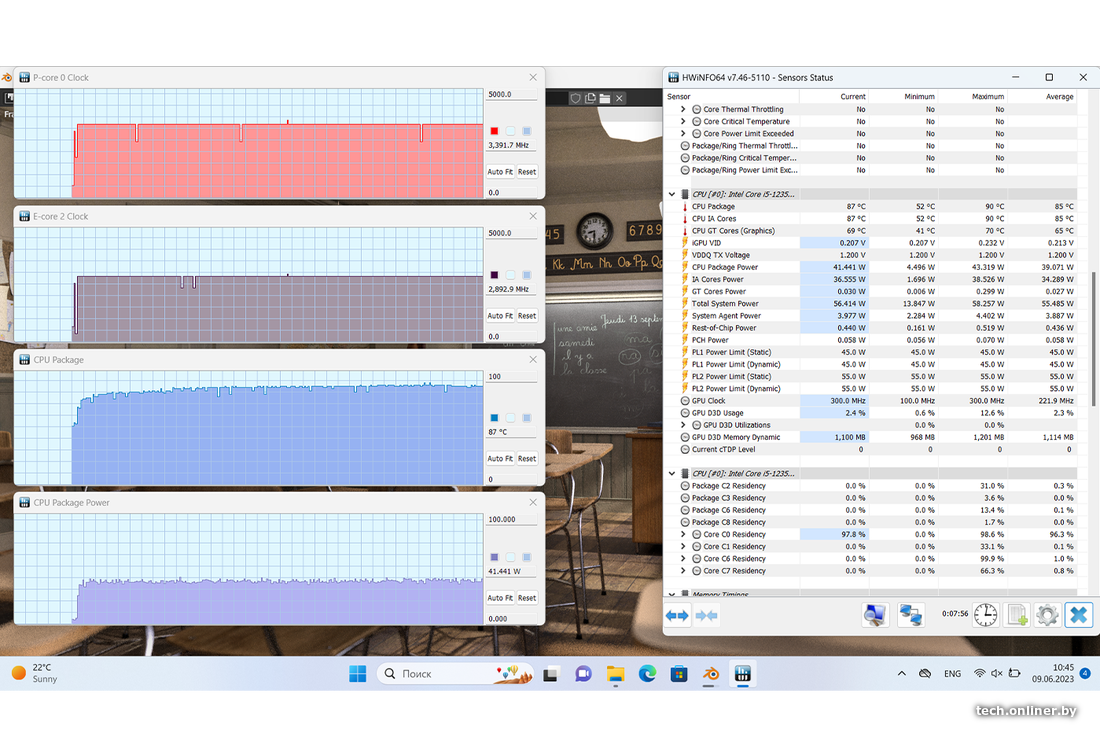This screenshot has height=734, width=1100.
Task: Expand the Core Thermal Throttling row
Action: coord(683,110)
